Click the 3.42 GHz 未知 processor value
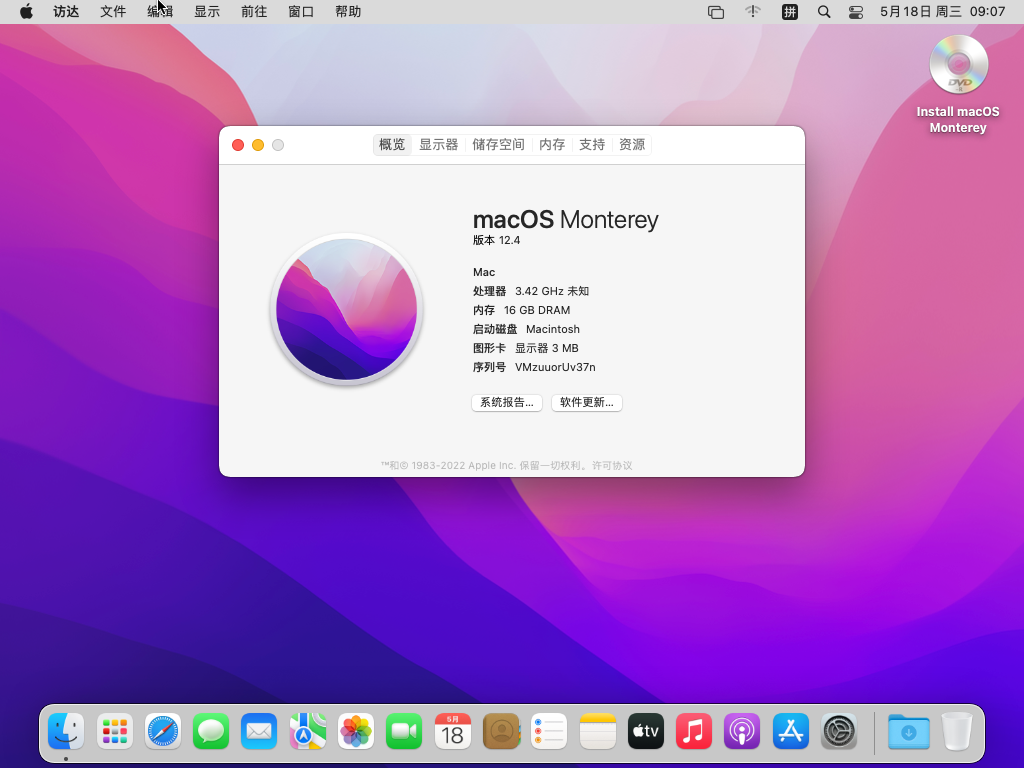The height and width of the screenshot is (768, 1024). coord(552,291)
